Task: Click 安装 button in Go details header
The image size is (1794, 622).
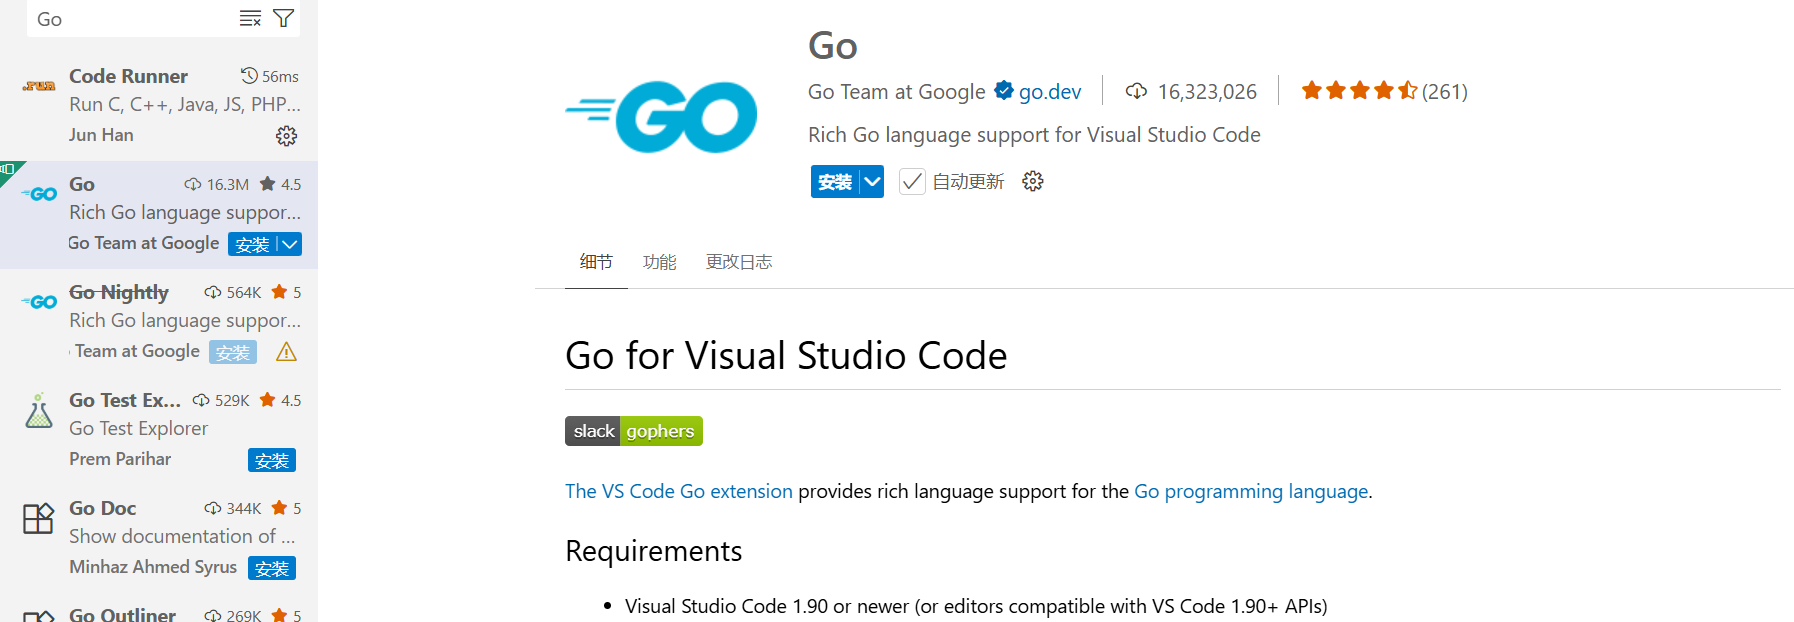Action: [835, 181]
